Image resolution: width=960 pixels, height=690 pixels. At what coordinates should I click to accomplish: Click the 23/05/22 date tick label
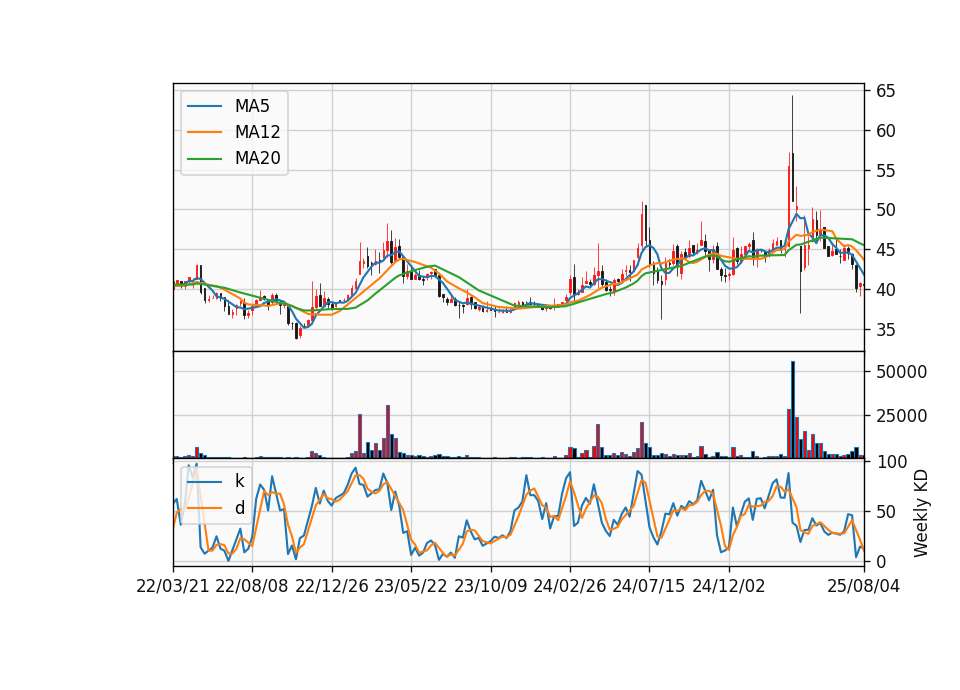[x=411, y=586]
